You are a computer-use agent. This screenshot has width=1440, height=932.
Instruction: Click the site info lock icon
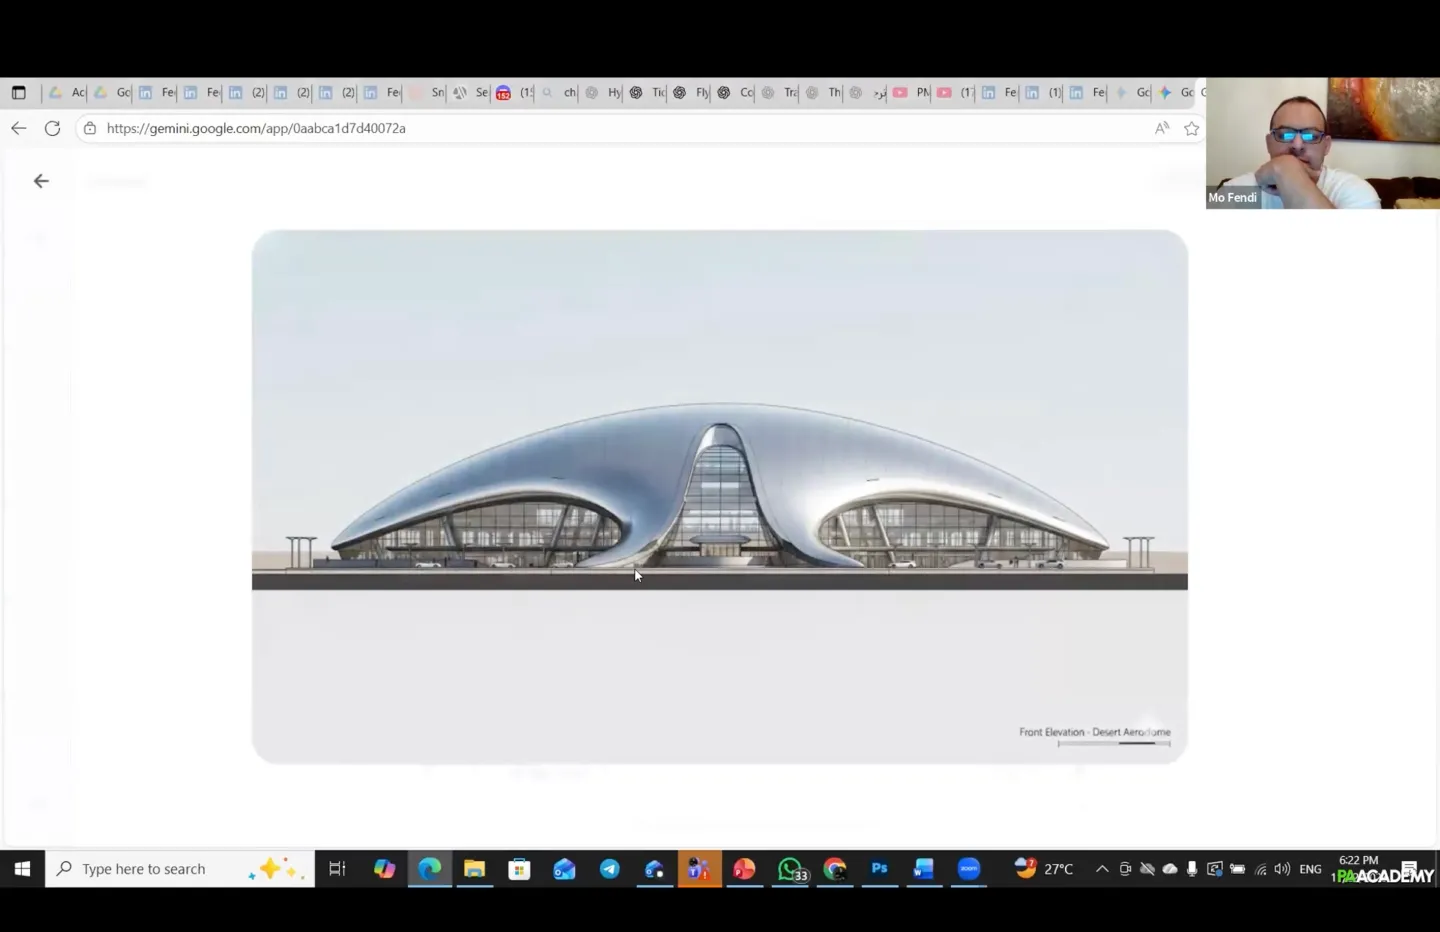90,128
